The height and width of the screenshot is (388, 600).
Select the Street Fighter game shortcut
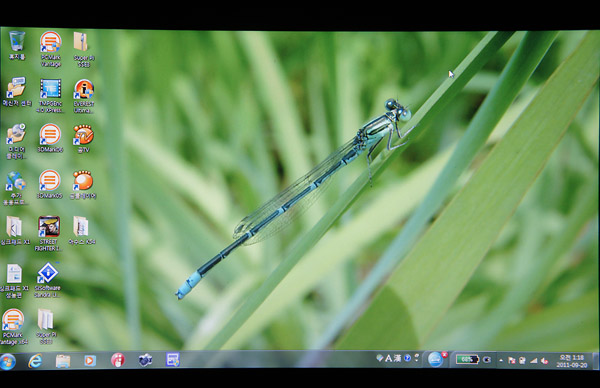[x=49, y=233]
